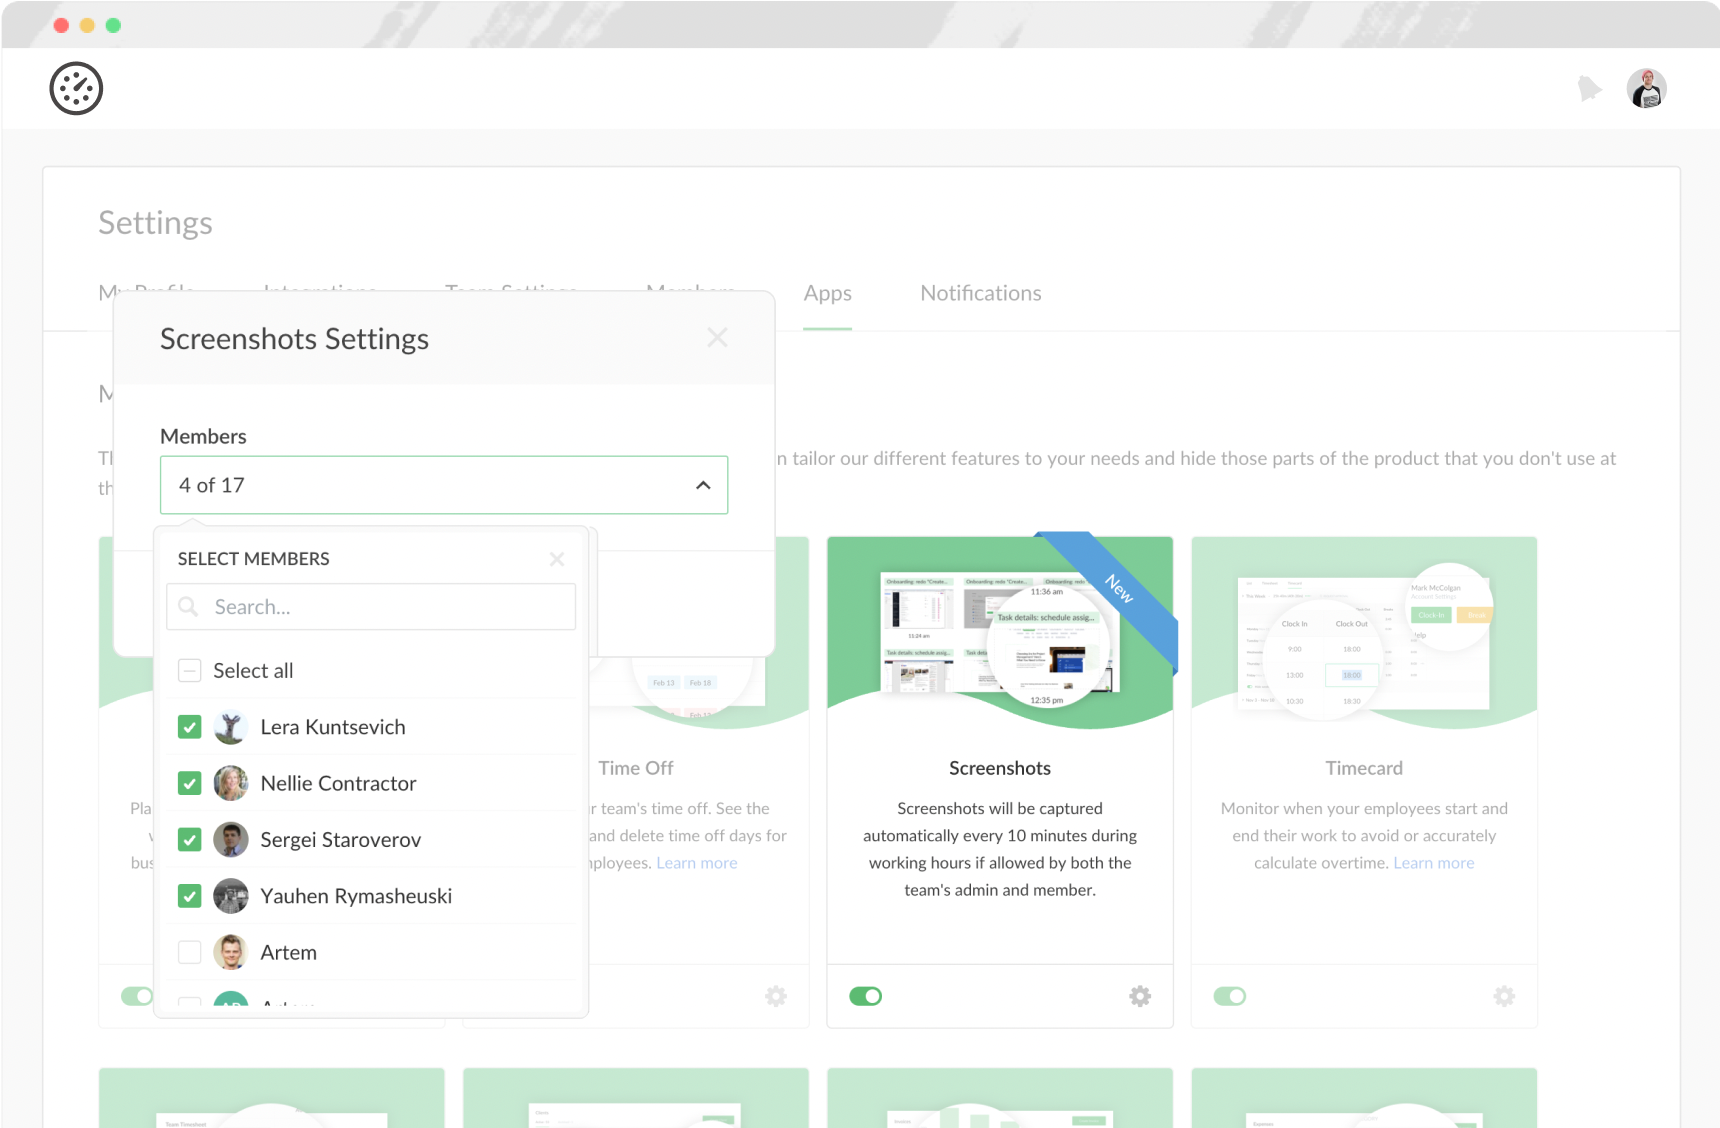1720x1128 pixels.
Task: Open the notifications bell in the header
Action: [x=1589, y=89]
